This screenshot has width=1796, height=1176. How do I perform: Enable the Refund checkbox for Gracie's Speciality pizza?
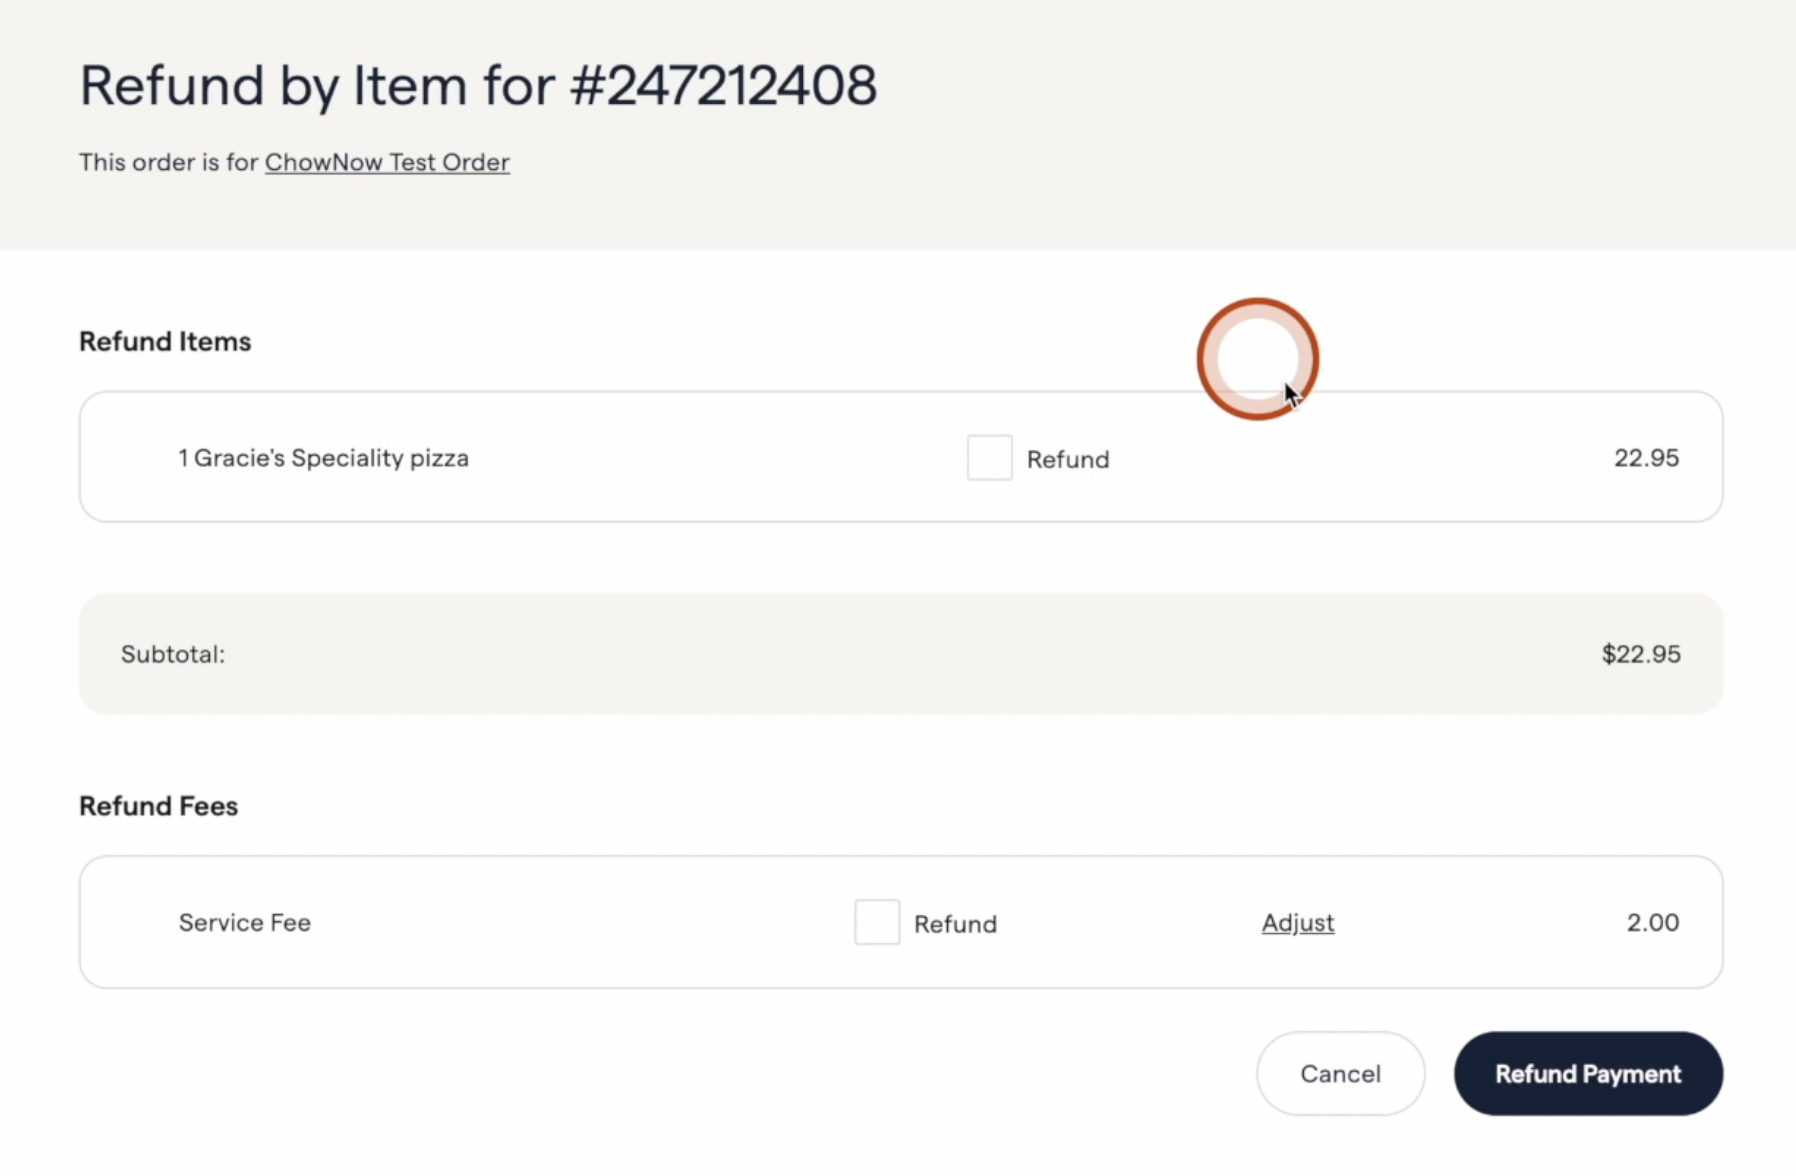pos(988,457)
